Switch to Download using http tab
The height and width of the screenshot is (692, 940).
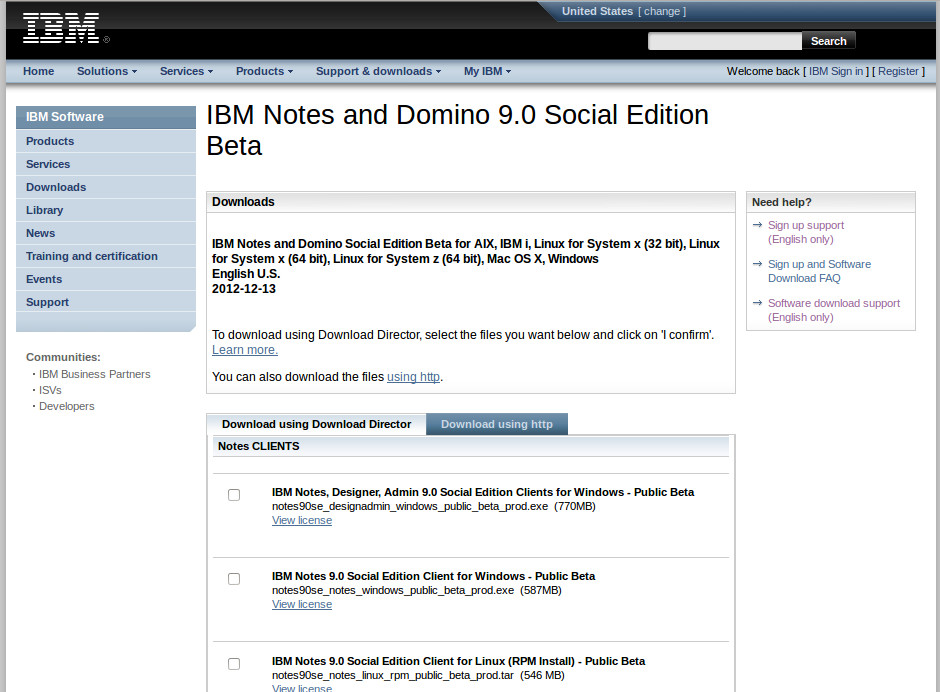[x=497, y=424]
